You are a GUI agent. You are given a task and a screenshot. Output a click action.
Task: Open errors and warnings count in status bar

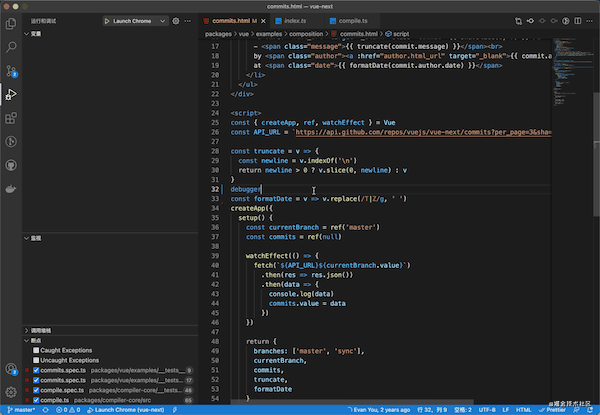(68, 410)
